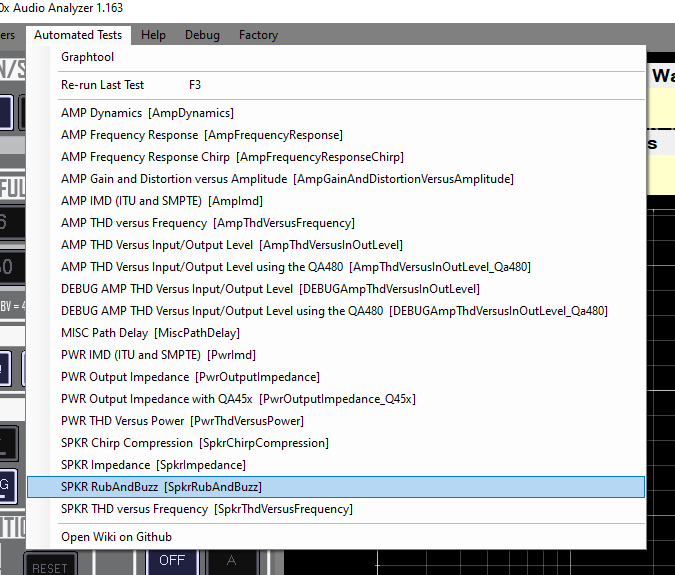Open the Help menu
The height and width of the screenshot is (575, 675).
point(153,35)
